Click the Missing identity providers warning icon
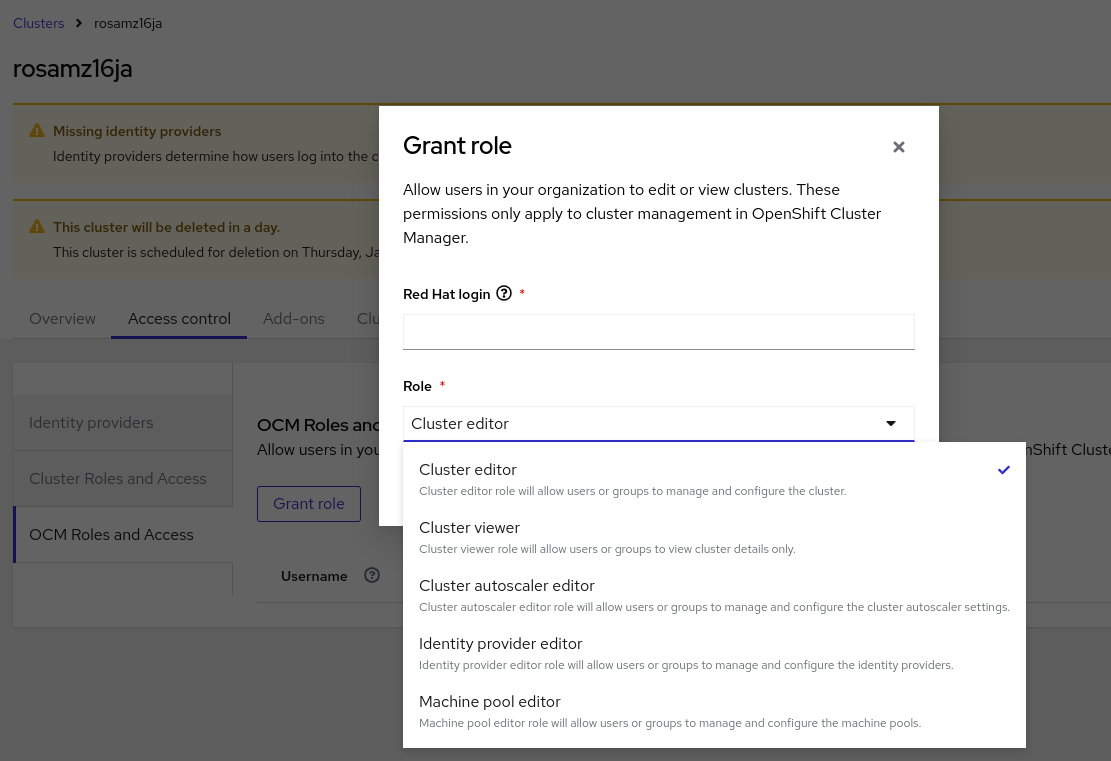1111x761 pixels. 37,131
